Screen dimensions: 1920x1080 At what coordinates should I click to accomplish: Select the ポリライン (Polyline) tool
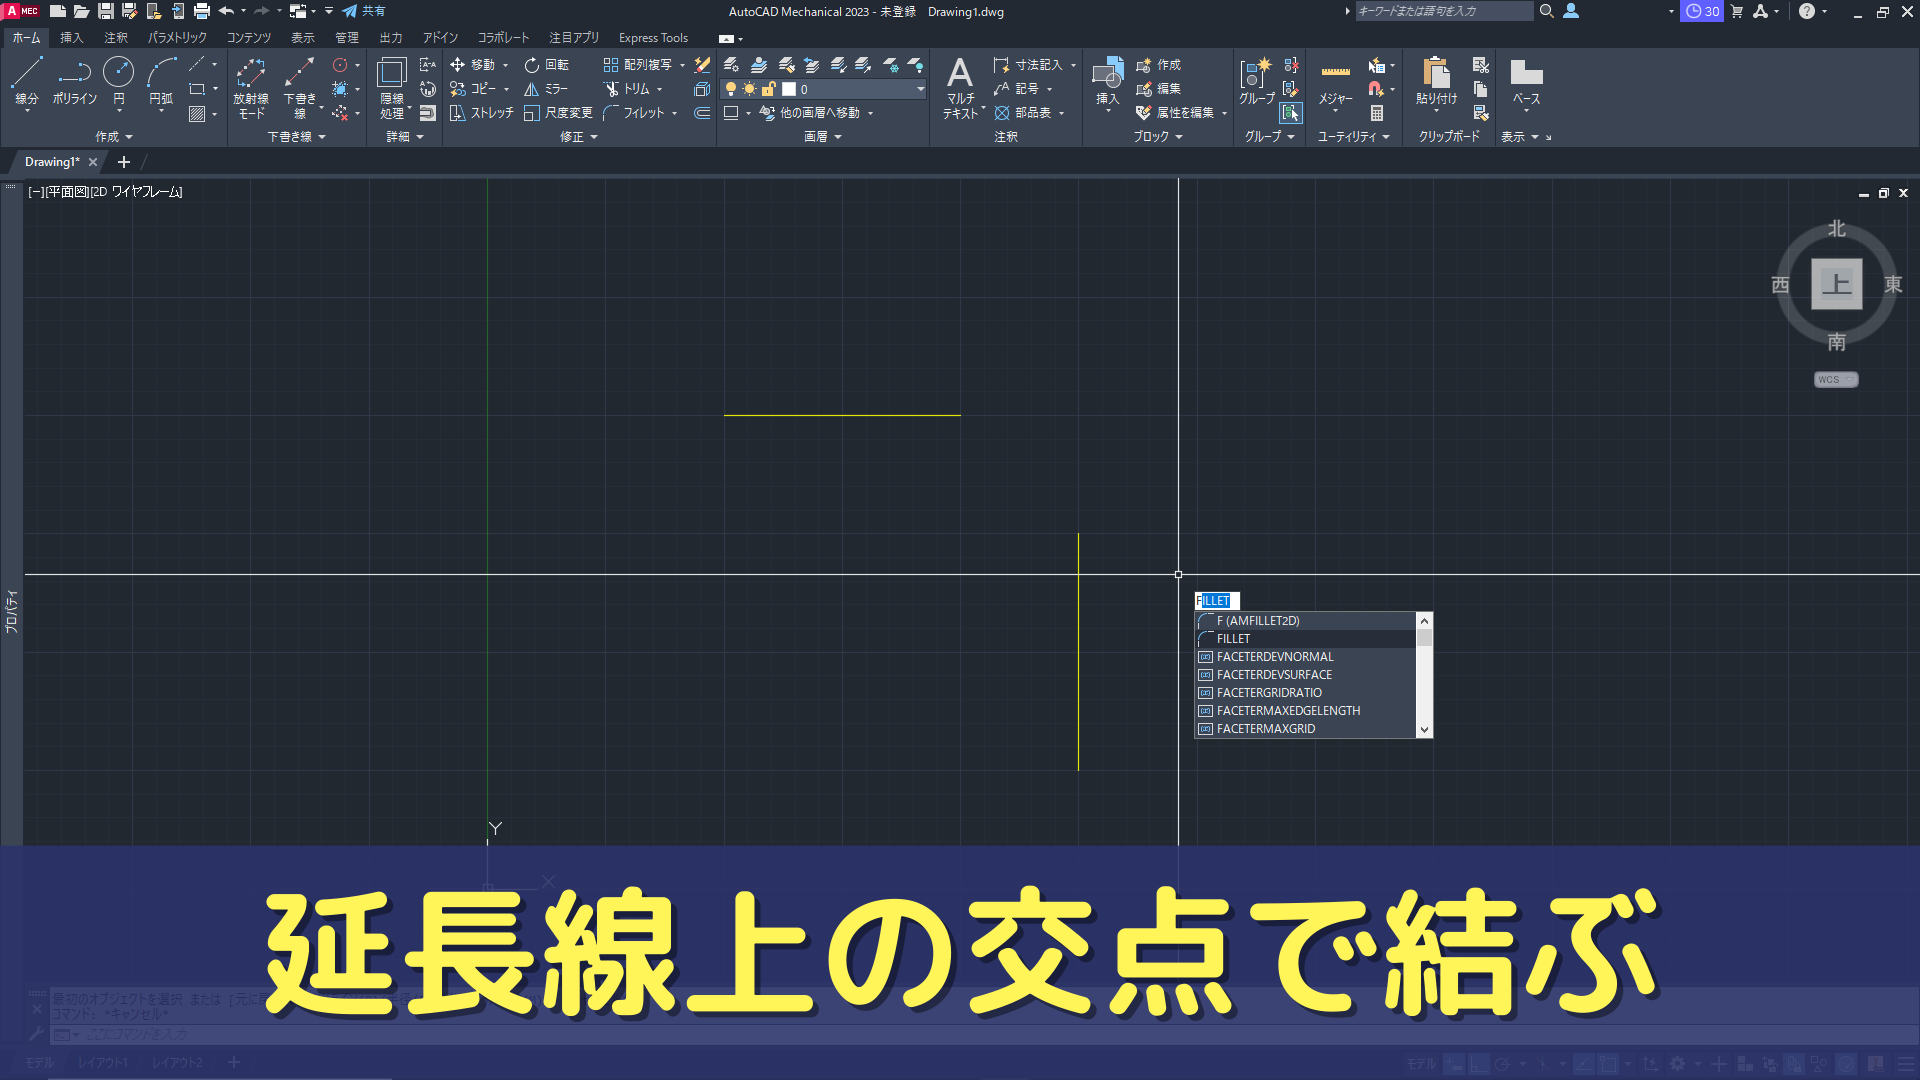coord(74,80)
